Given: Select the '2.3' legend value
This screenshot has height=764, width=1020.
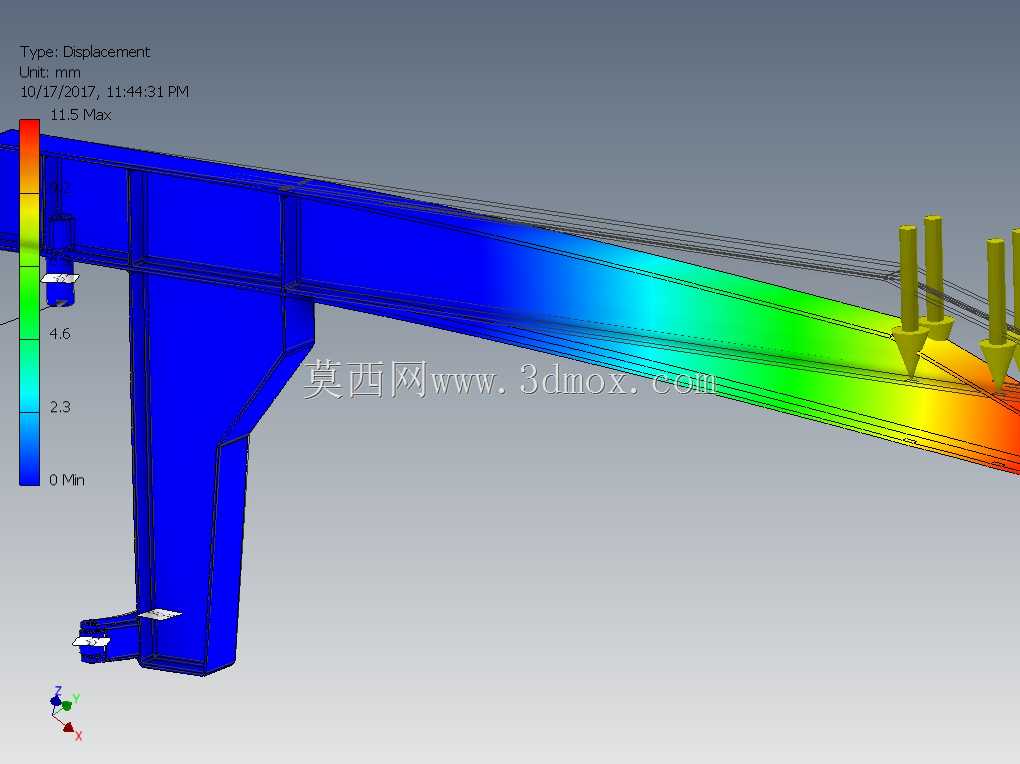Looking at the screenshot, I should point(60,407).
